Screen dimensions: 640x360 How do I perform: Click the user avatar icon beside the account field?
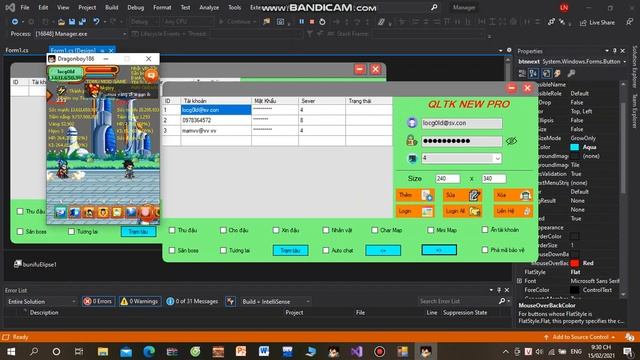coord(412,122)
